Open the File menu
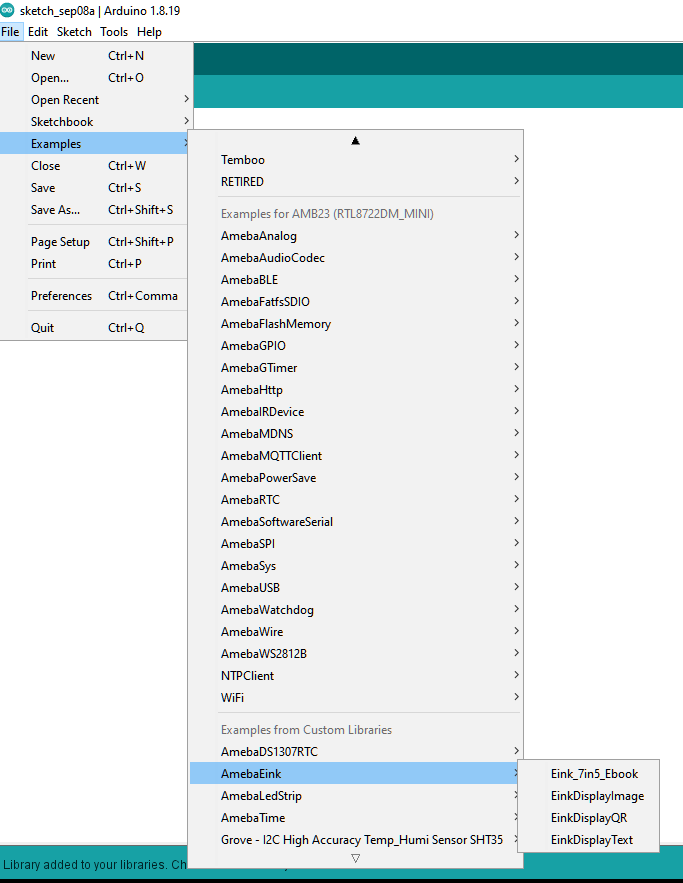Viewport: 683px width, 883px height. (10, 32)
